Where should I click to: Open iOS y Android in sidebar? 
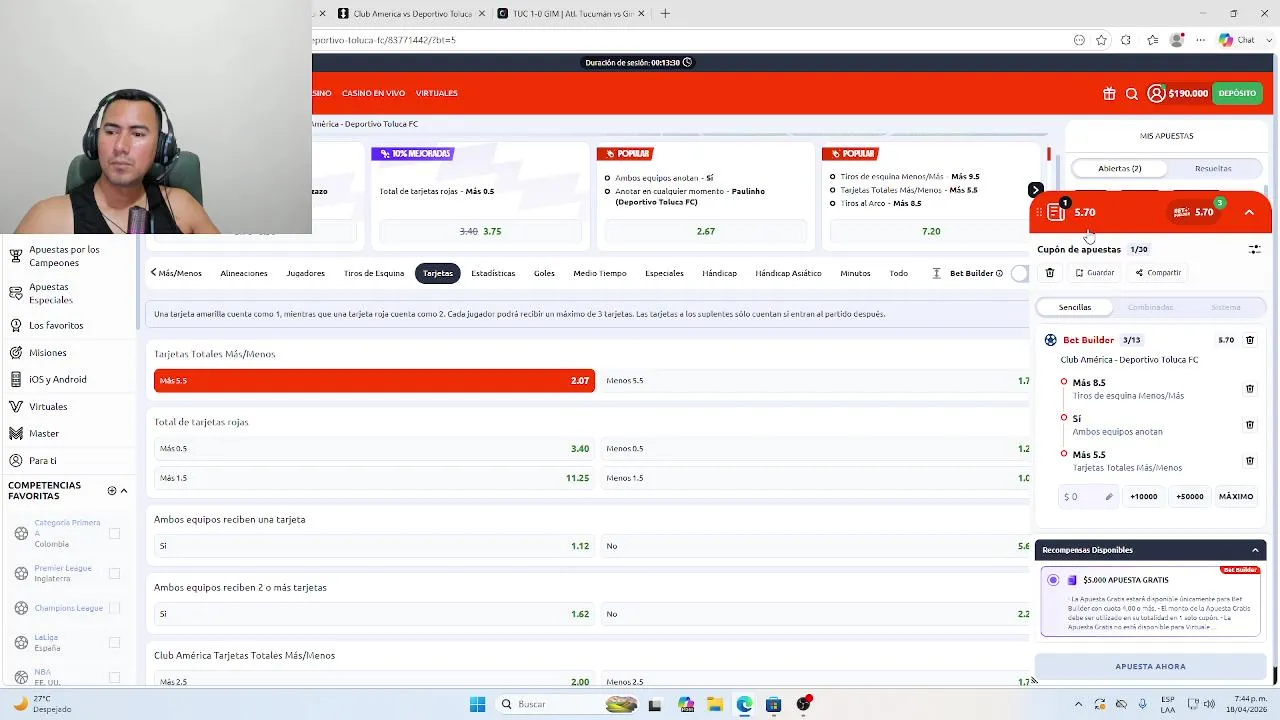click(58, 379)
